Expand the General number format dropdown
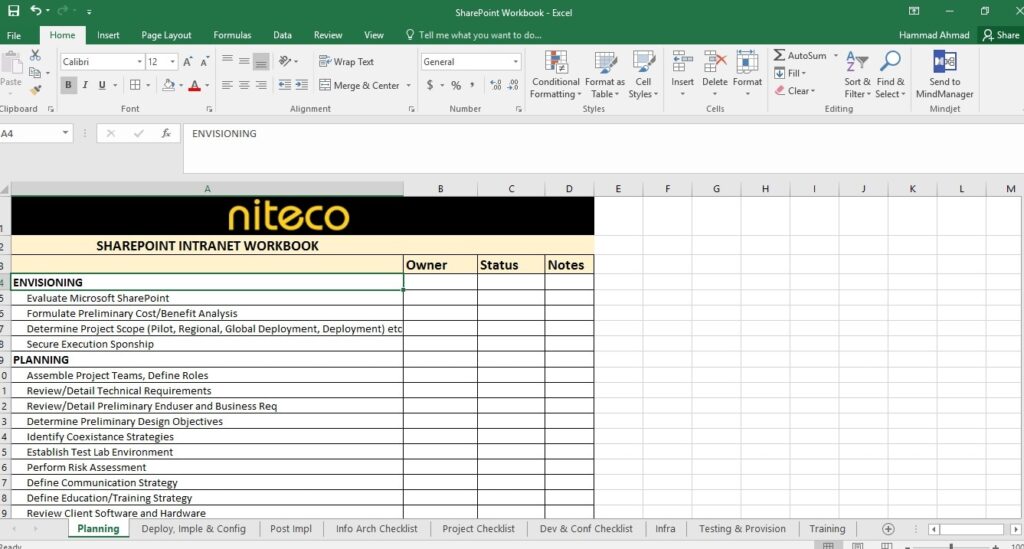Viewport: 1024px width, 549px height. click(515, 61)
